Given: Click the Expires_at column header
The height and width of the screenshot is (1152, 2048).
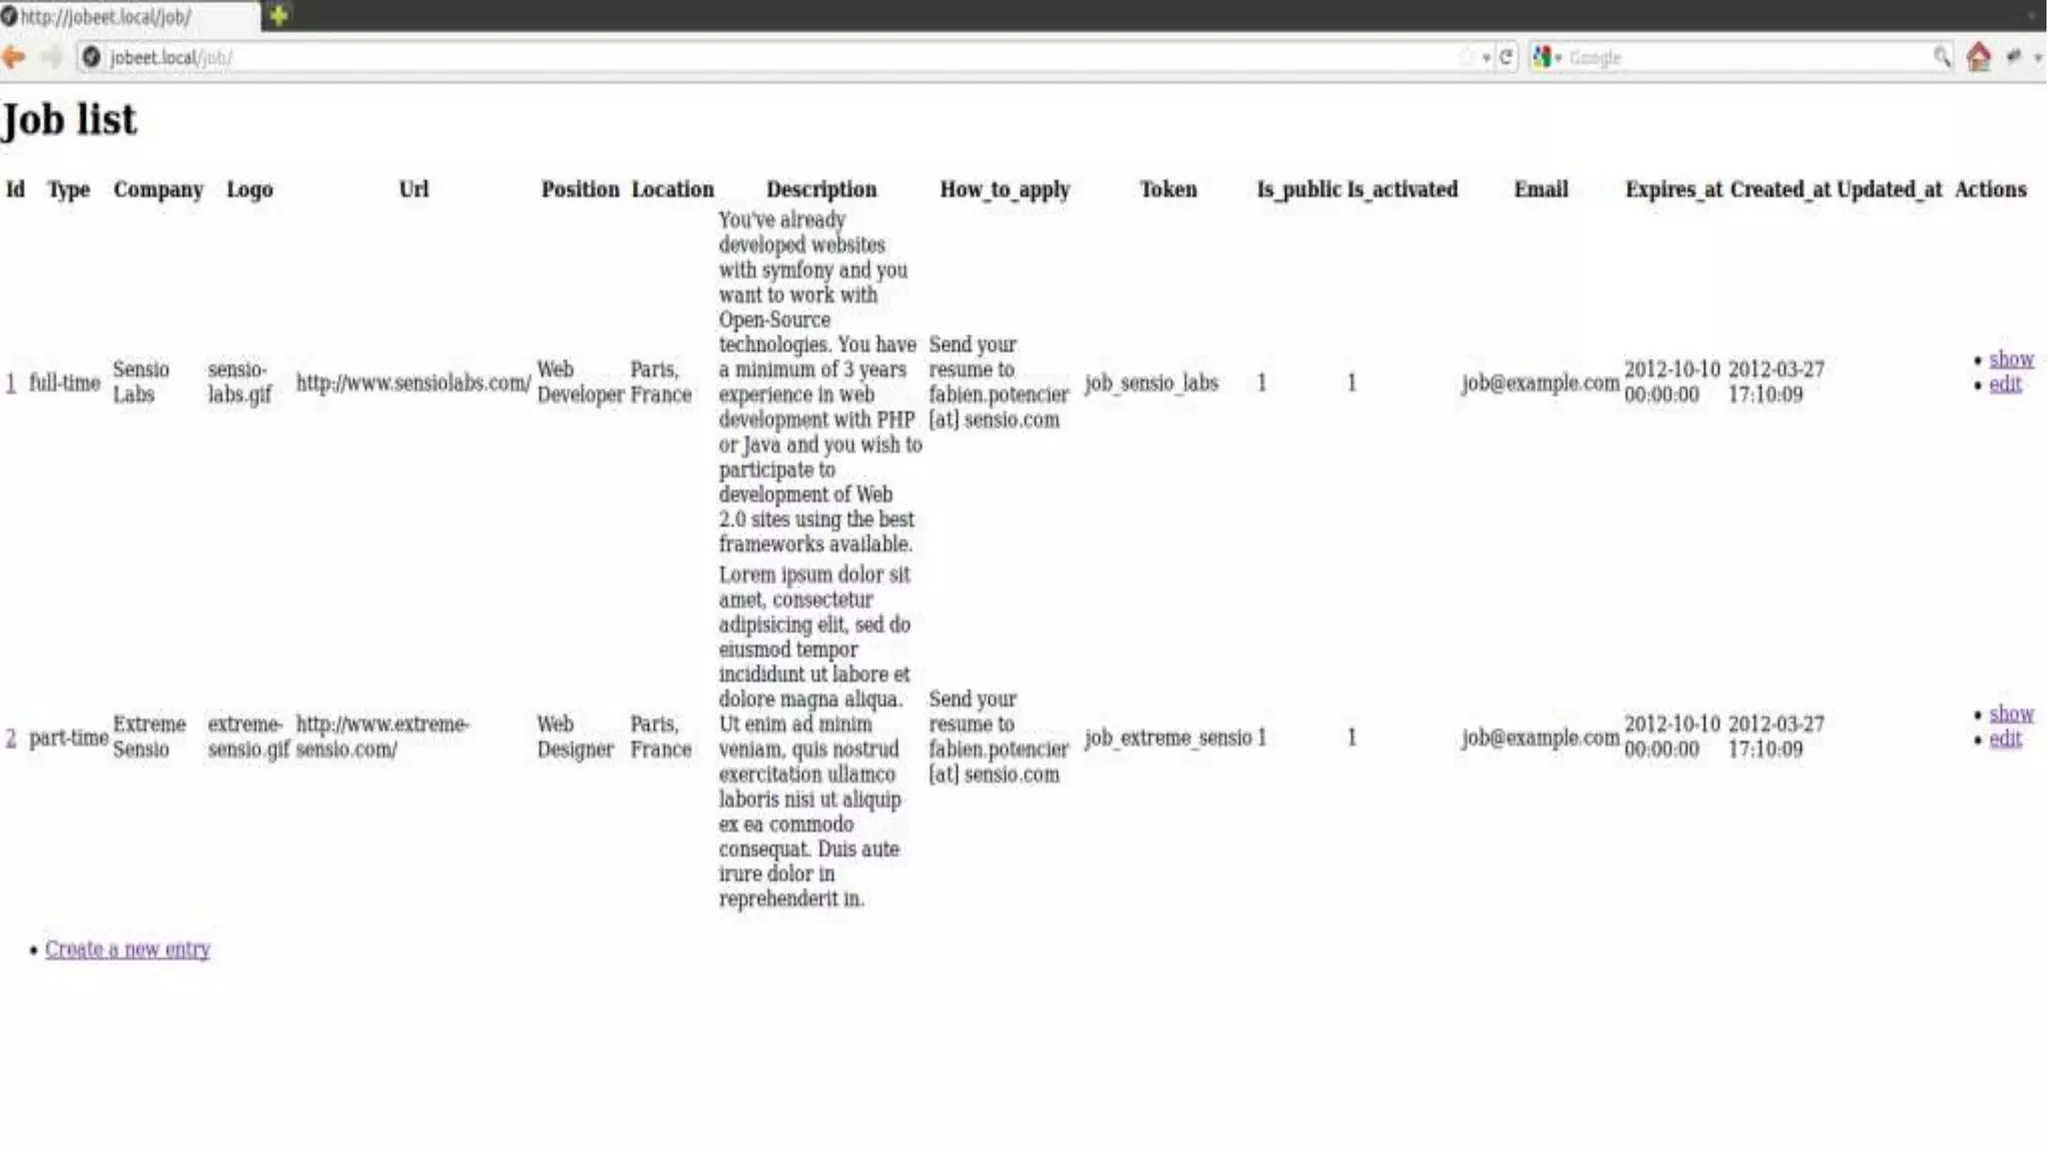Looking at the screenshot, I should 1673,189.
